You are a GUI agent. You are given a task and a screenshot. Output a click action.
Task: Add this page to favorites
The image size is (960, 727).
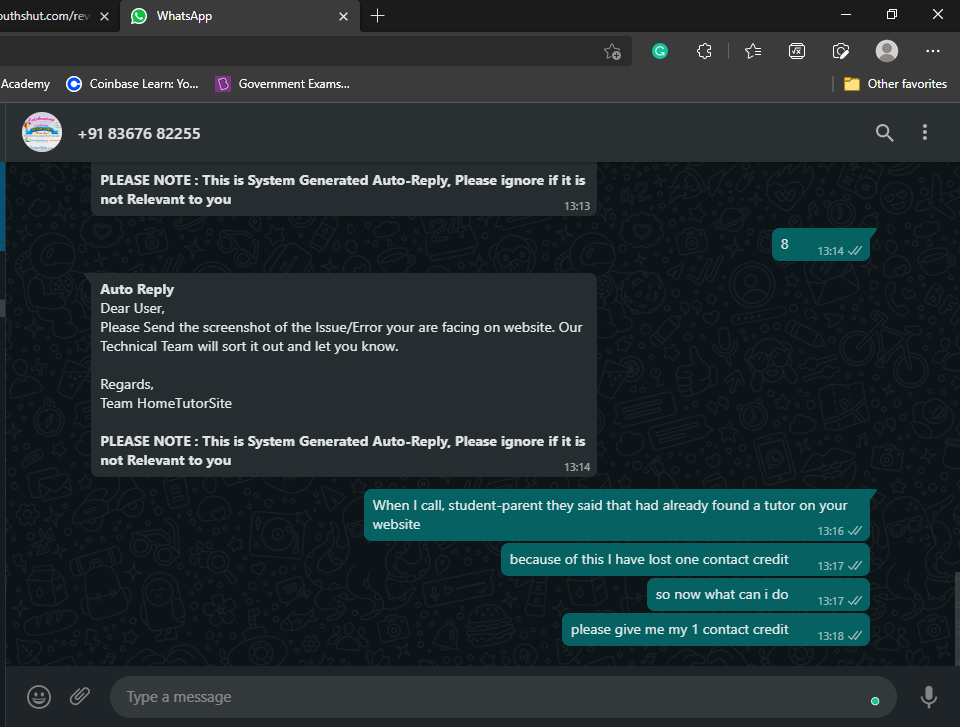[612, 51]
